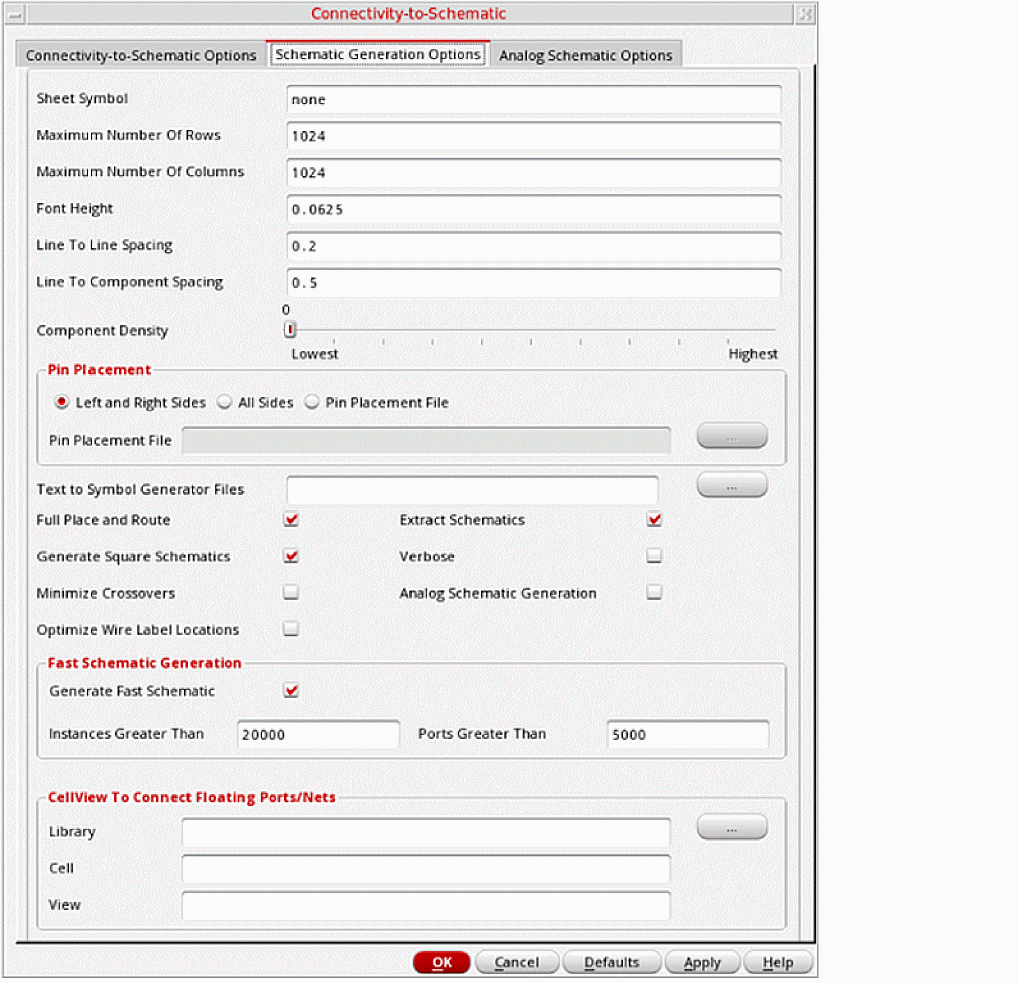Click the Instances Greater Than field
The height and width of the screenshot is (983, 1018).
(318, 734)
